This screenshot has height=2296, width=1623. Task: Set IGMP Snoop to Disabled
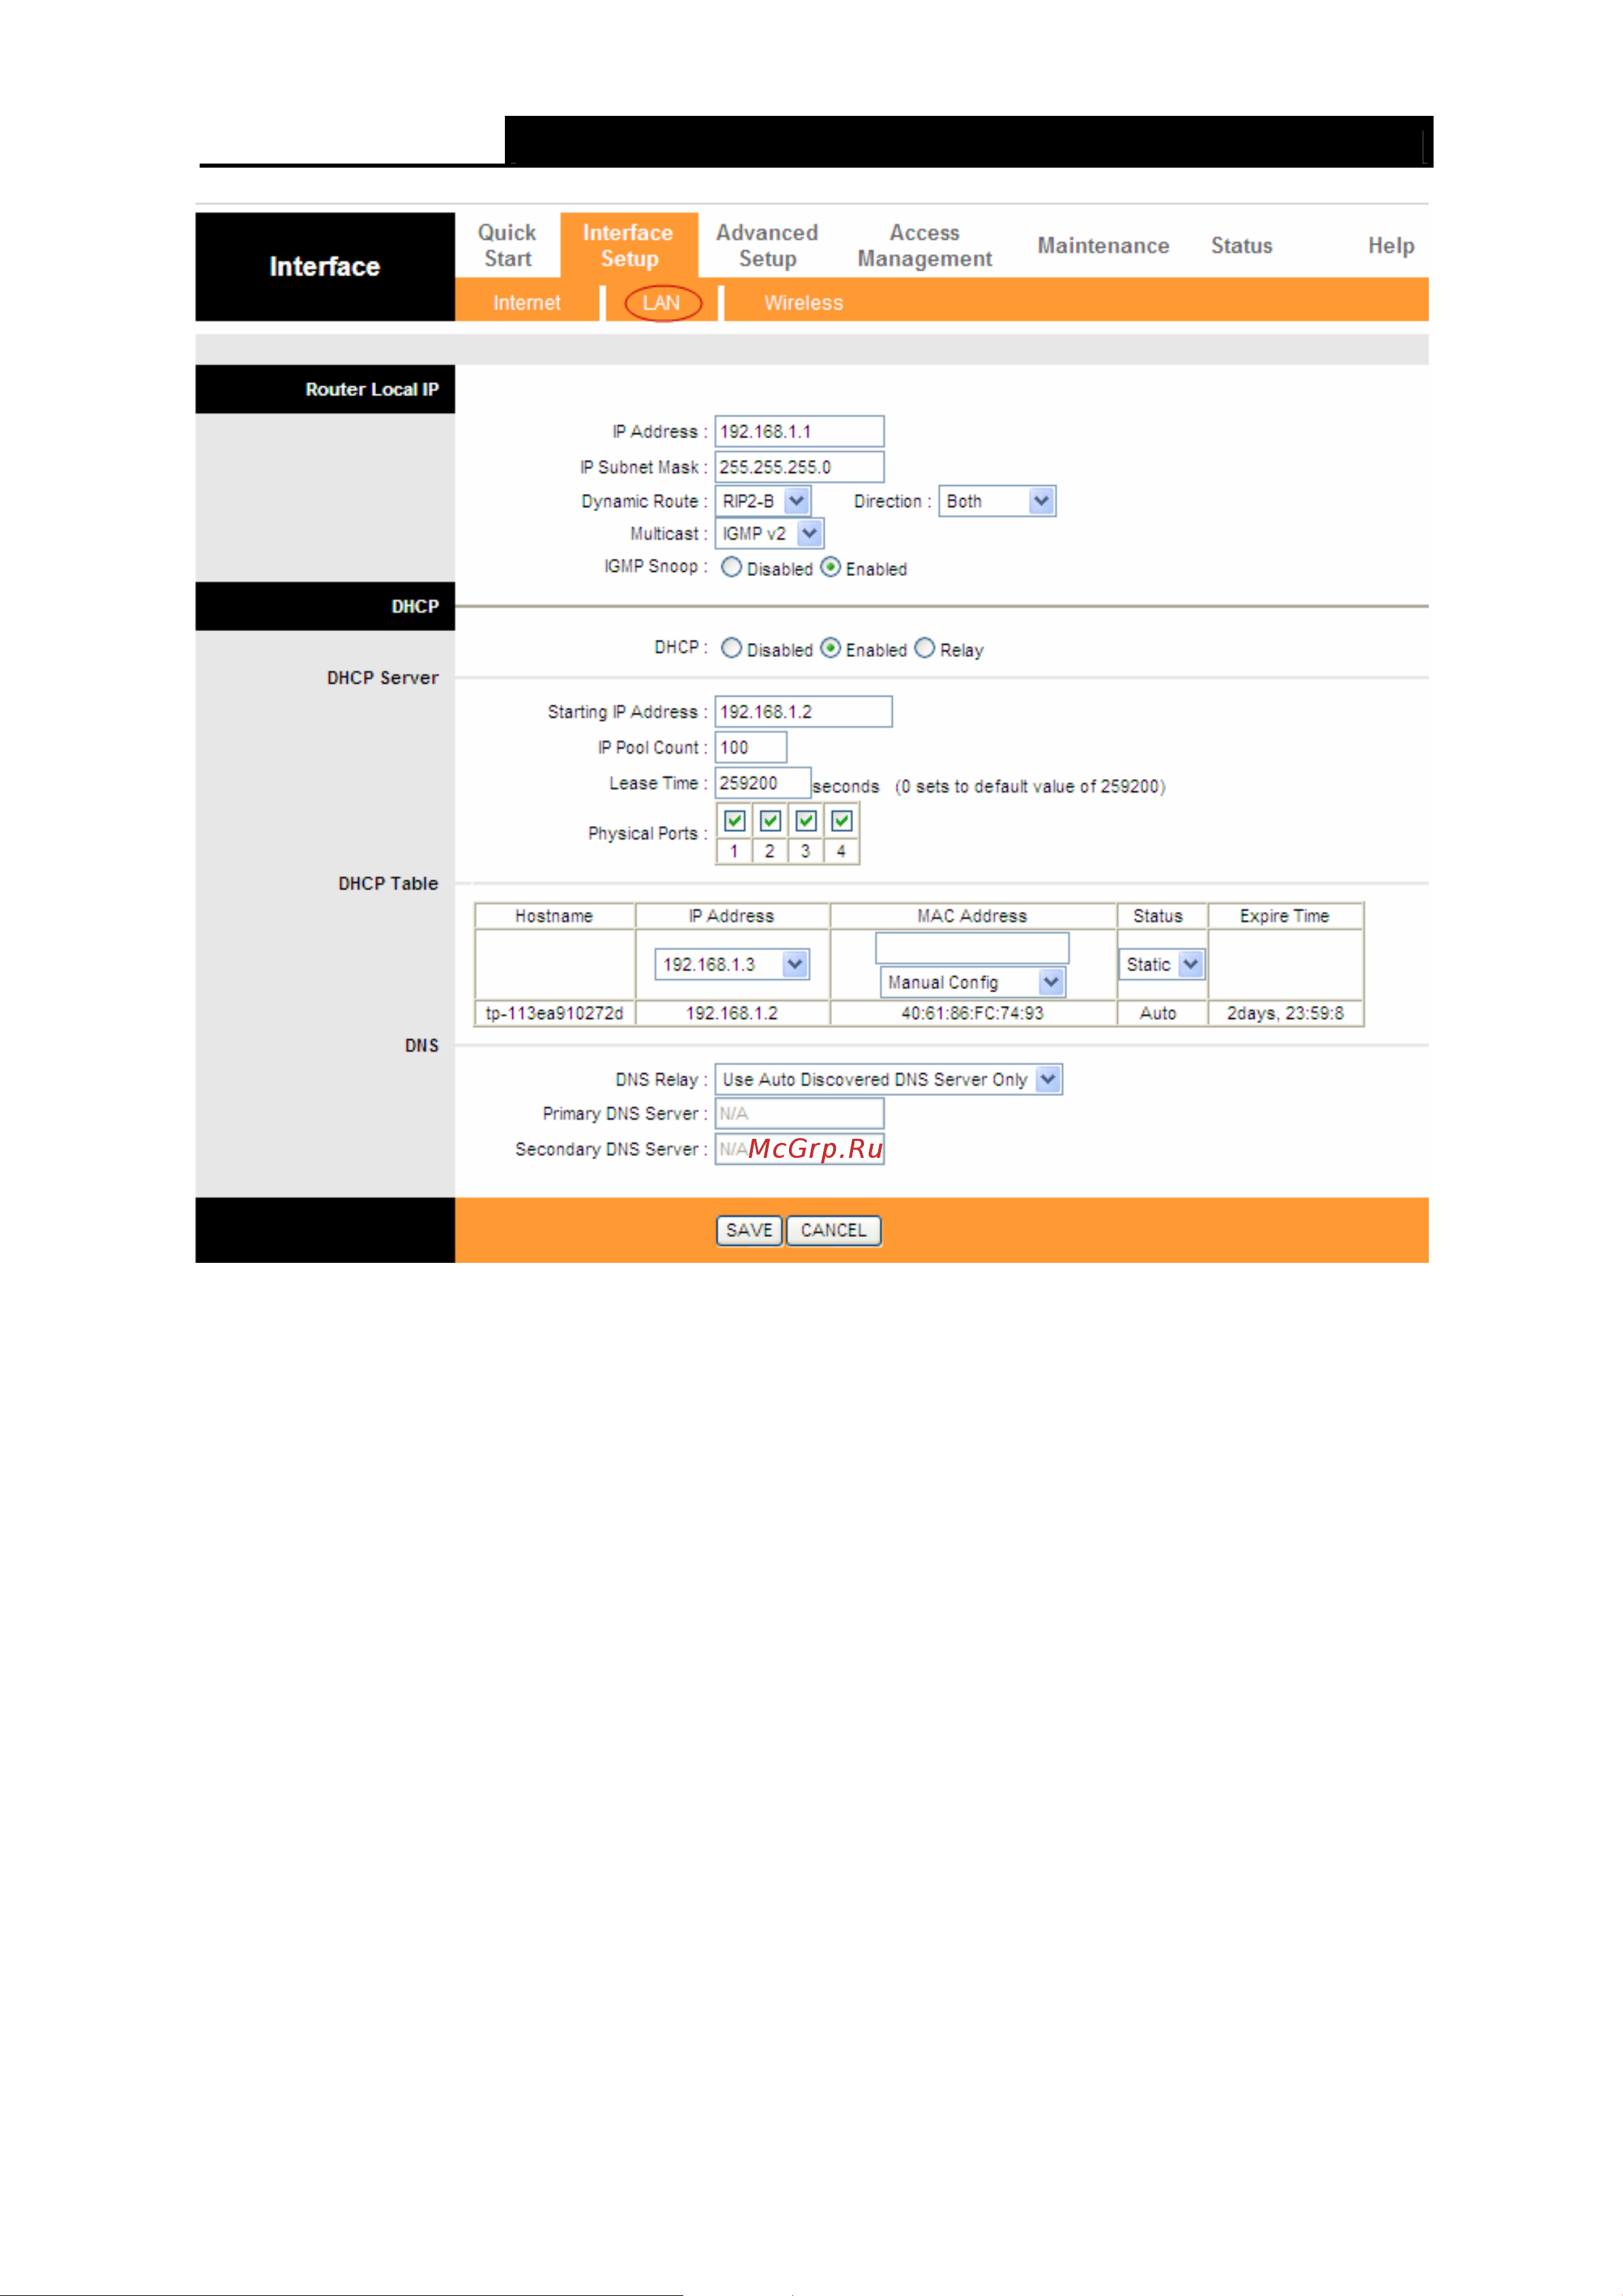tap(732, 567)
